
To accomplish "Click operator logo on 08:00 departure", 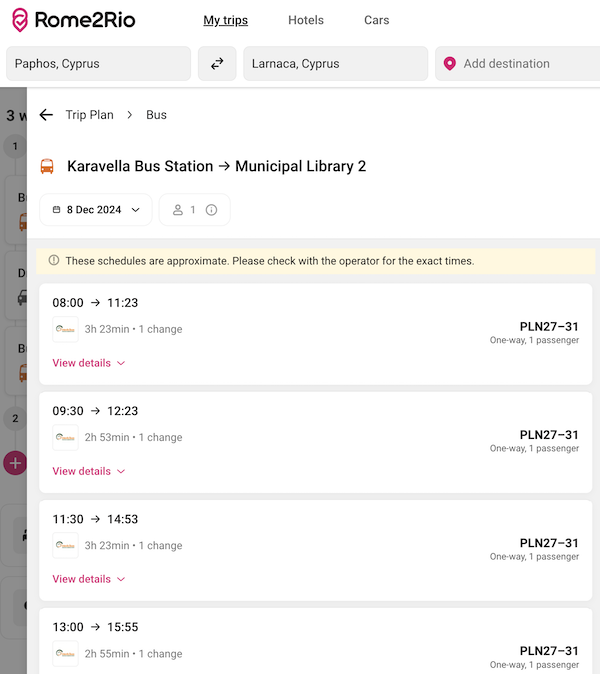I will click(x=65, y=329).
